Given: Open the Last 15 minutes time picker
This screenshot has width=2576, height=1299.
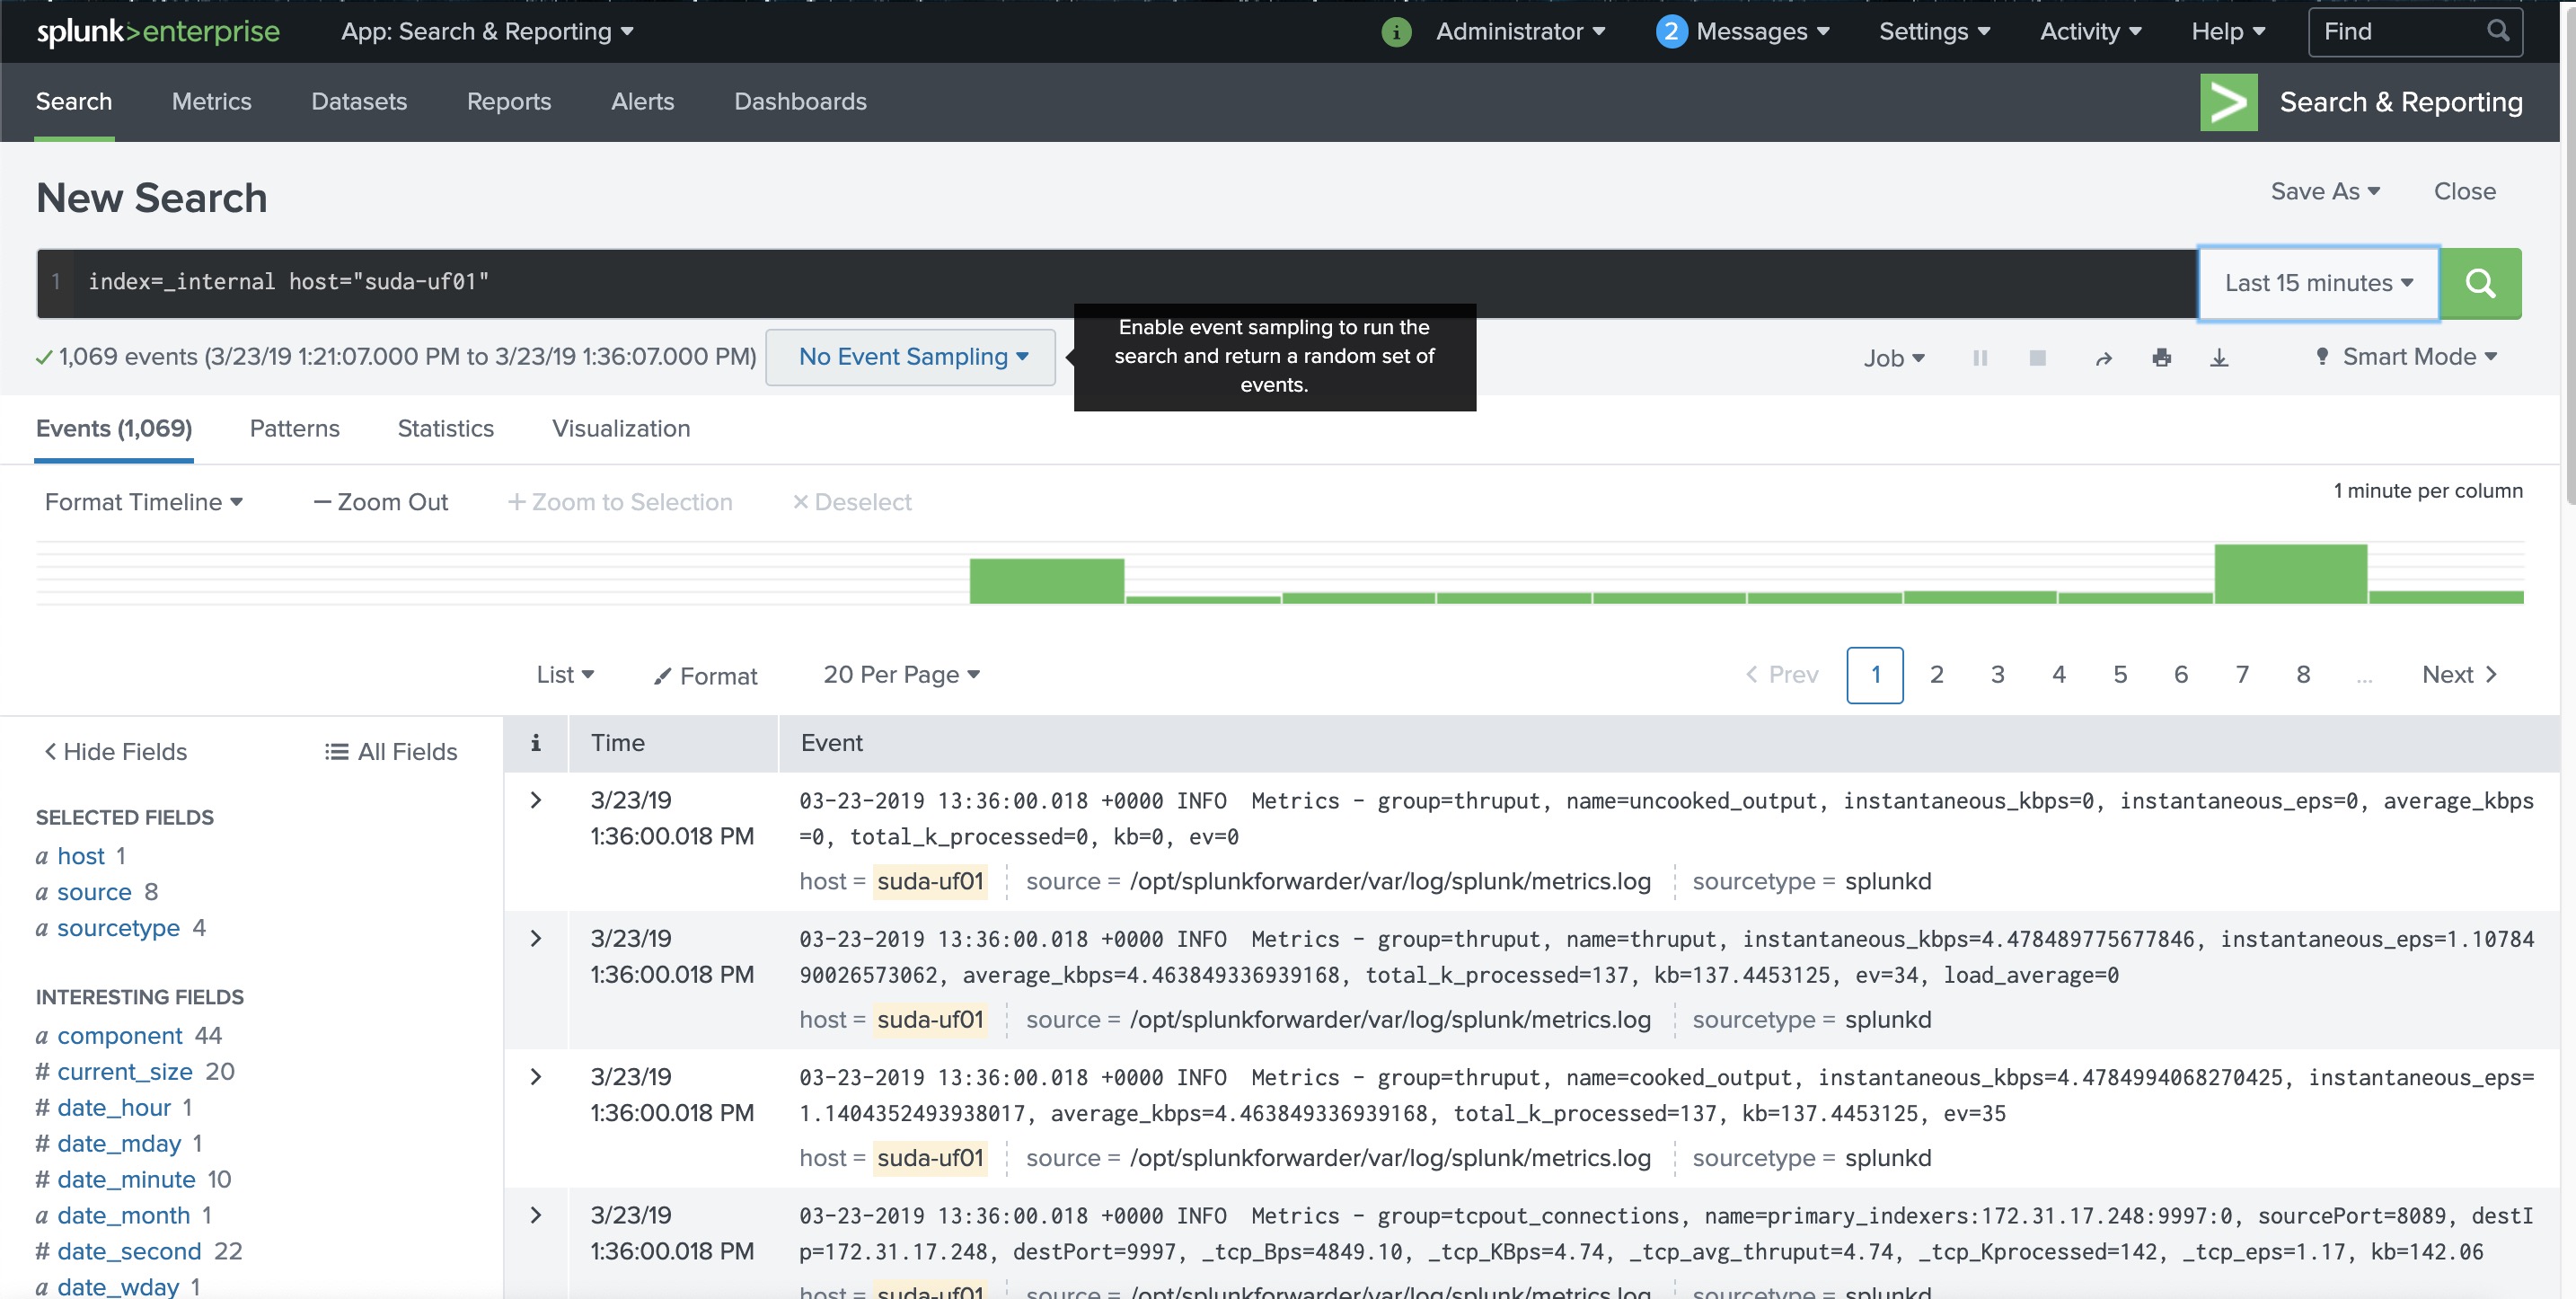Looking at the screenshot, I should [2318, 283].
